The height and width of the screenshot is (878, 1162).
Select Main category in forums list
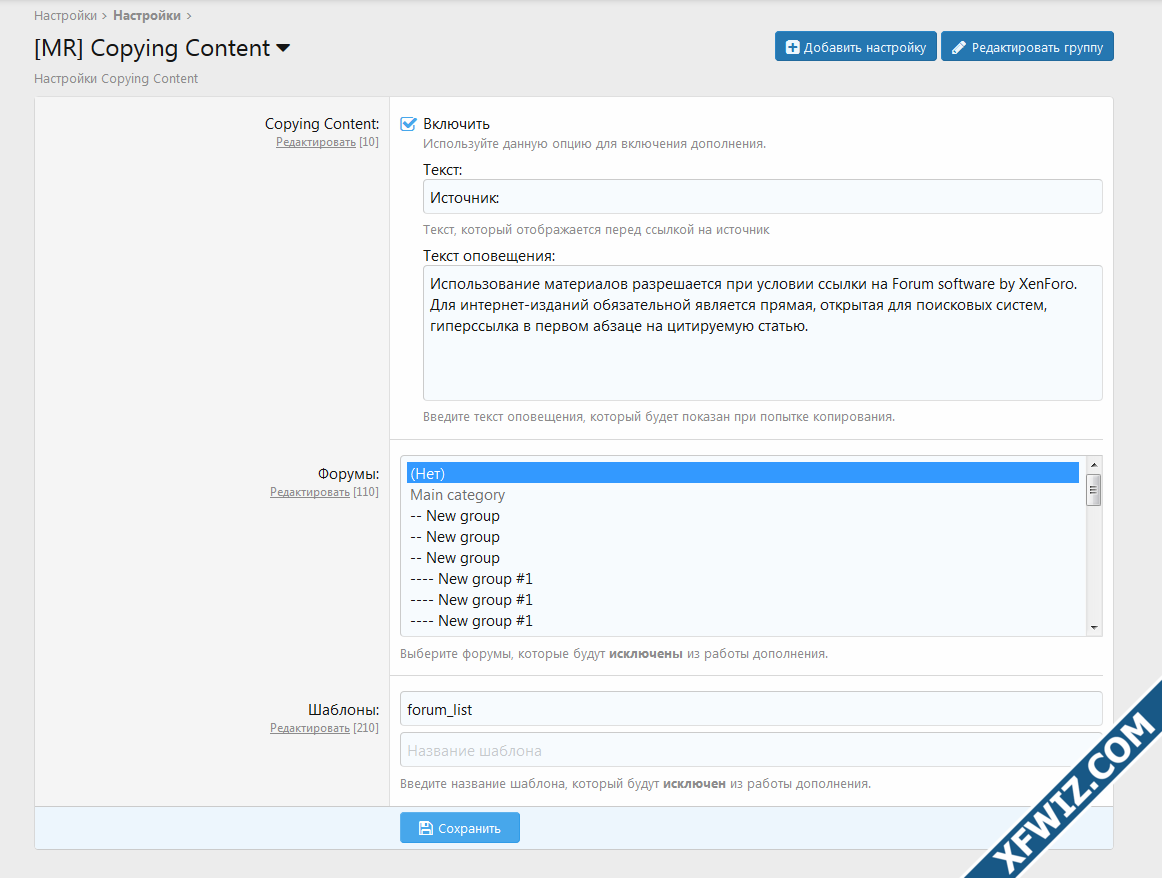[x=743, y=495]
